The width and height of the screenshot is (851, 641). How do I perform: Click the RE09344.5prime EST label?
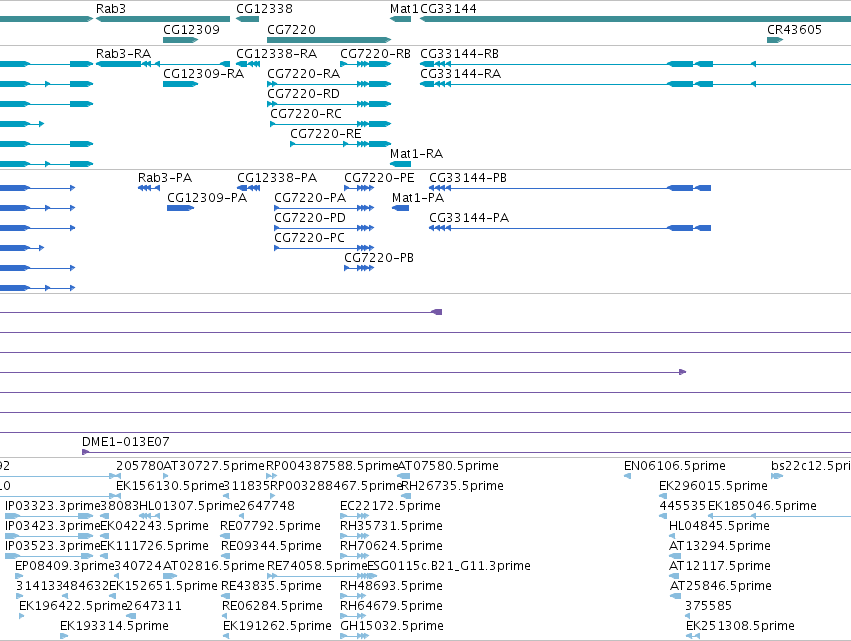pyautogui.click(x=271, y=547)
